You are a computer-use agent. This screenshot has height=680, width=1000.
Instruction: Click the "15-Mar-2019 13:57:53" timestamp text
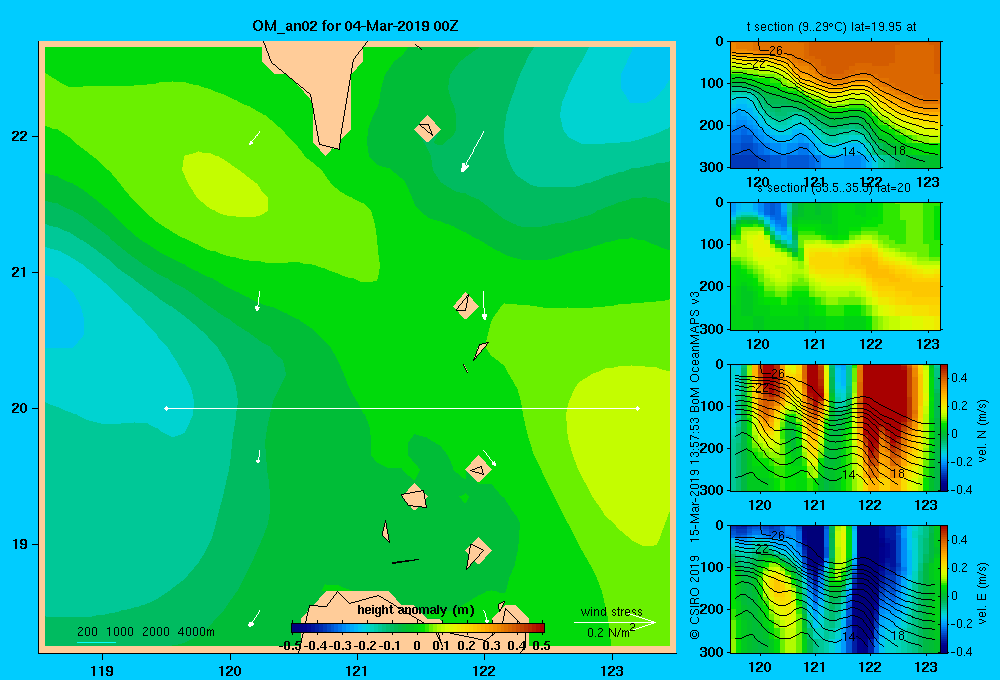tap(695, 475)
